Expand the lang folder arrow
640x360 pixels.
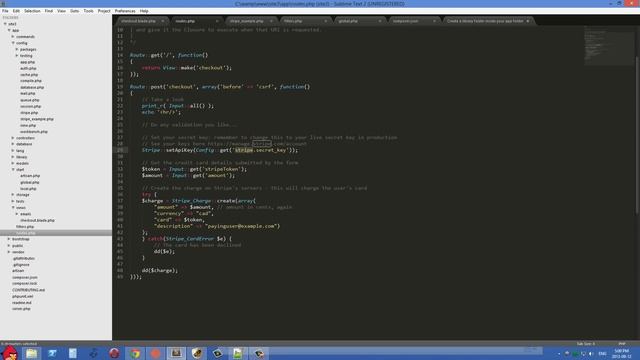[x=13, y=151]
